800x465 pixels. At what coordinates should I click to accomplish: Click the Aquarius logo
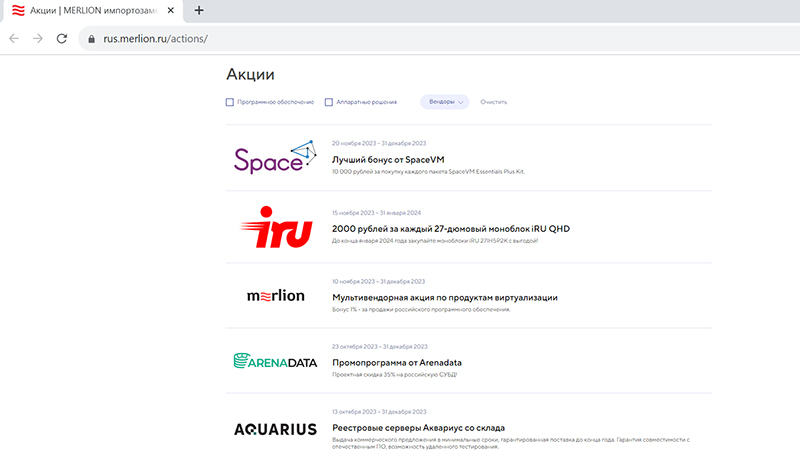275,429
